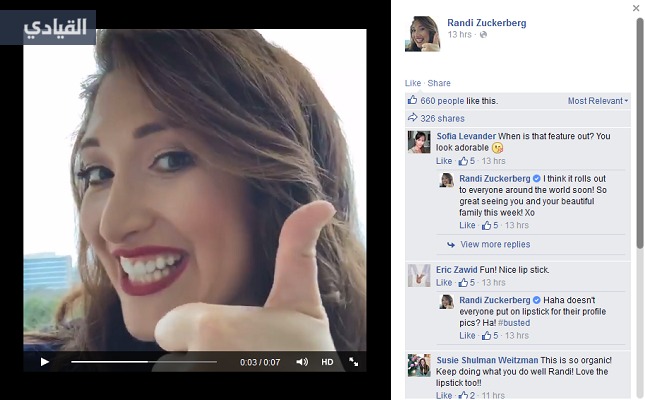Click thumbs-up count on Randi's rollout reply
Viewport: 645px width, 400px height.
(490, 225)
